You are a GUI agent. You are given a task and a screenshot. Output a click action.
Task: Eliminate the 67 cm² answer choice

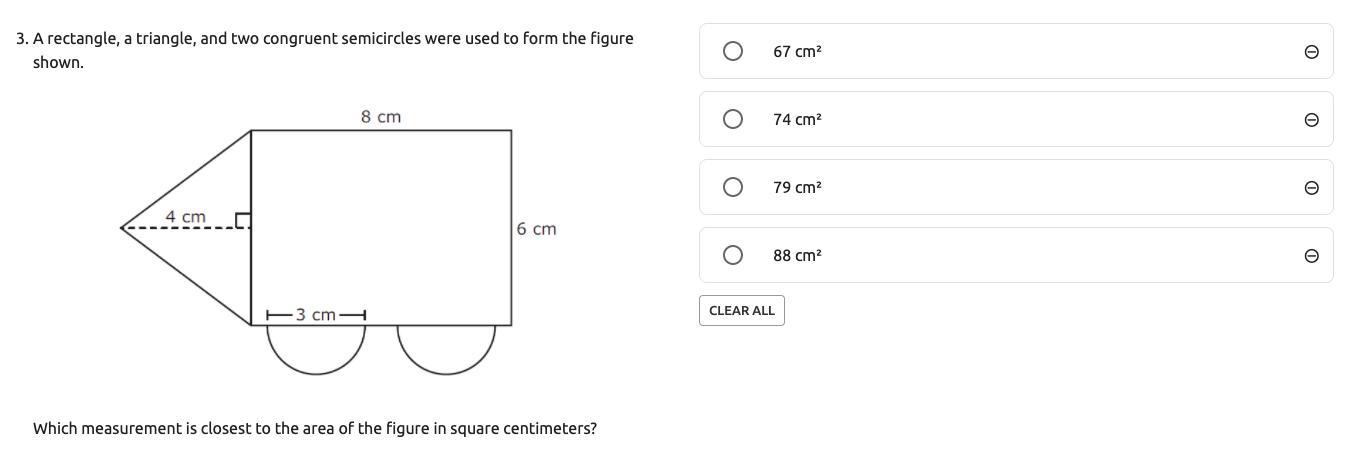coord(1311,52)
